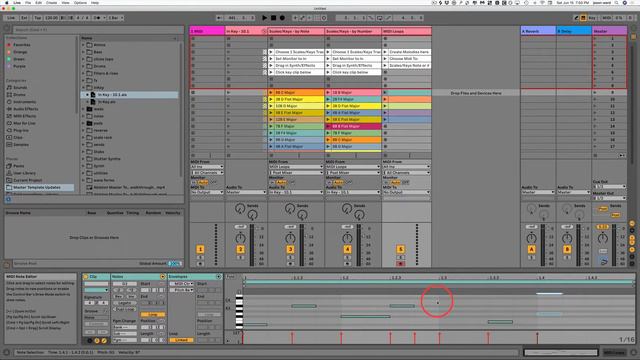The height and width of the screenshot is (360, 640).
Task: Toggle return track A activator
Action: [x=531, y=249]
